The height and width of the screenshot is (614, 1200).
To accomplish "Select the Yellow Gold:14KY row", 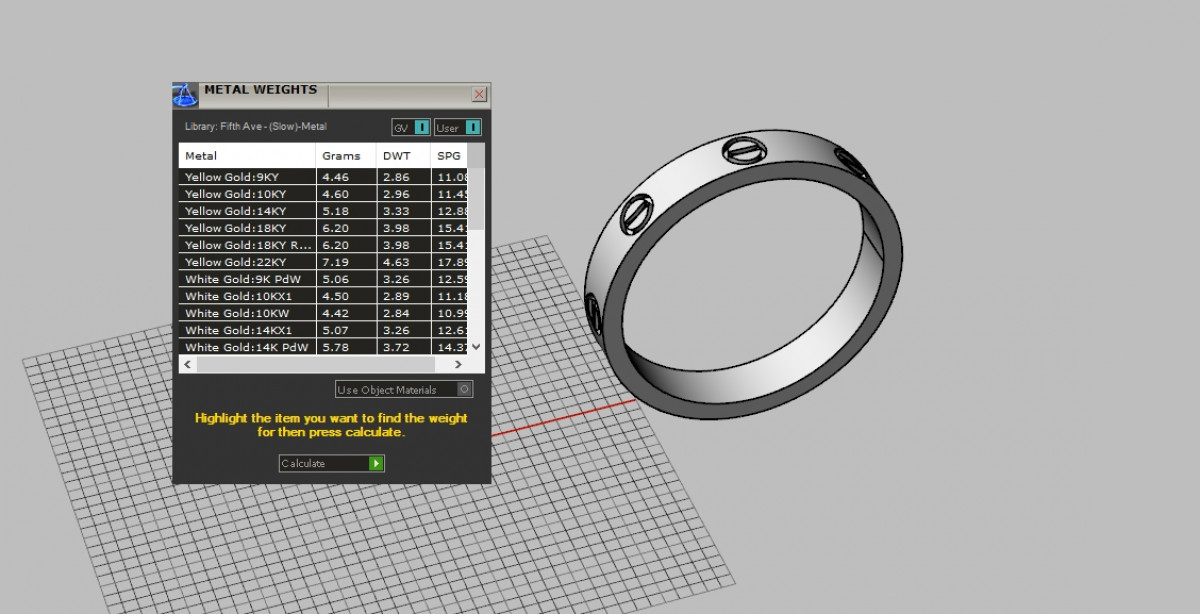I will (x=247, y=211).
